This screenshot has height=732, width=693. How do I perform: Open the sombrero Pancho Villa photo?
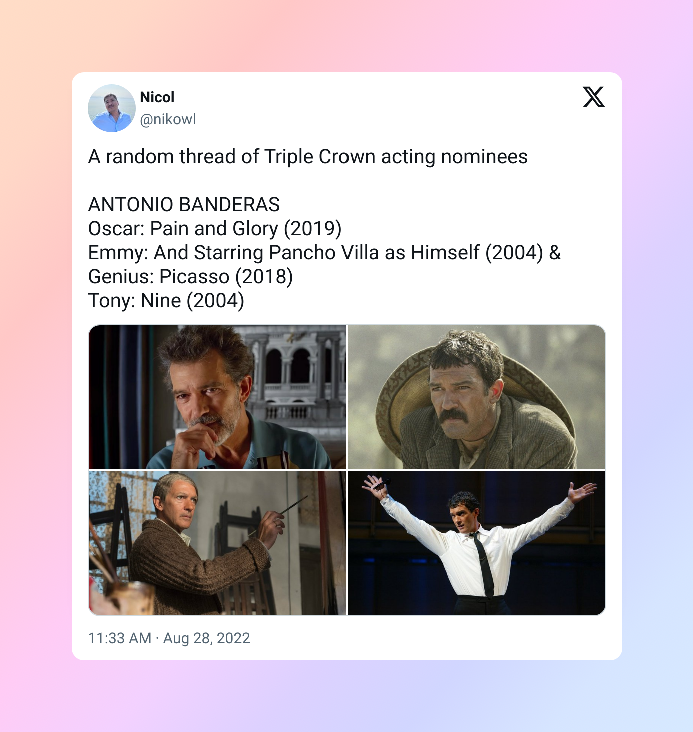coord(476,397)
